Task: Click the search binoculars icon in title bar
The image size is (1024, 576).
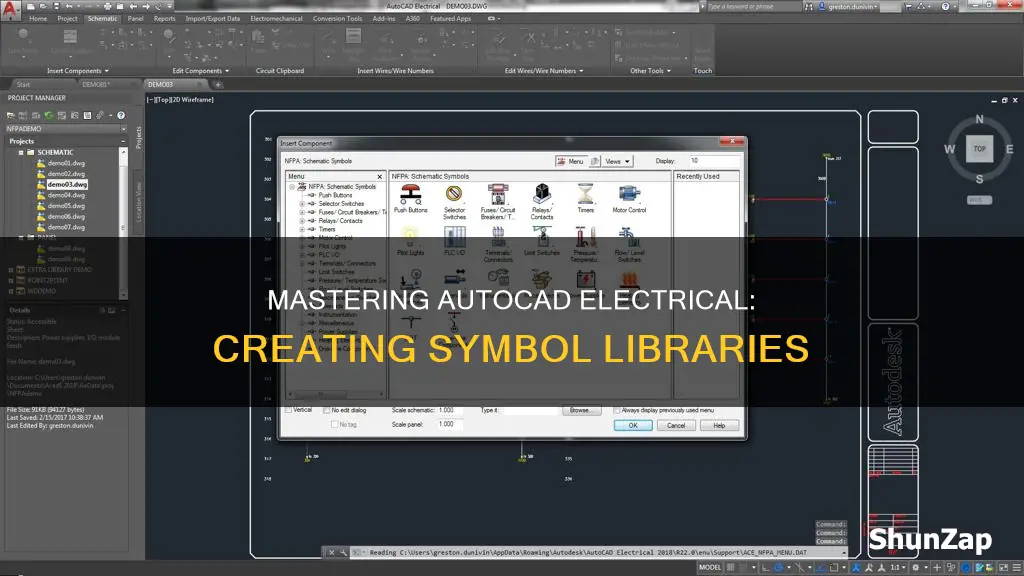Action: 809,7
